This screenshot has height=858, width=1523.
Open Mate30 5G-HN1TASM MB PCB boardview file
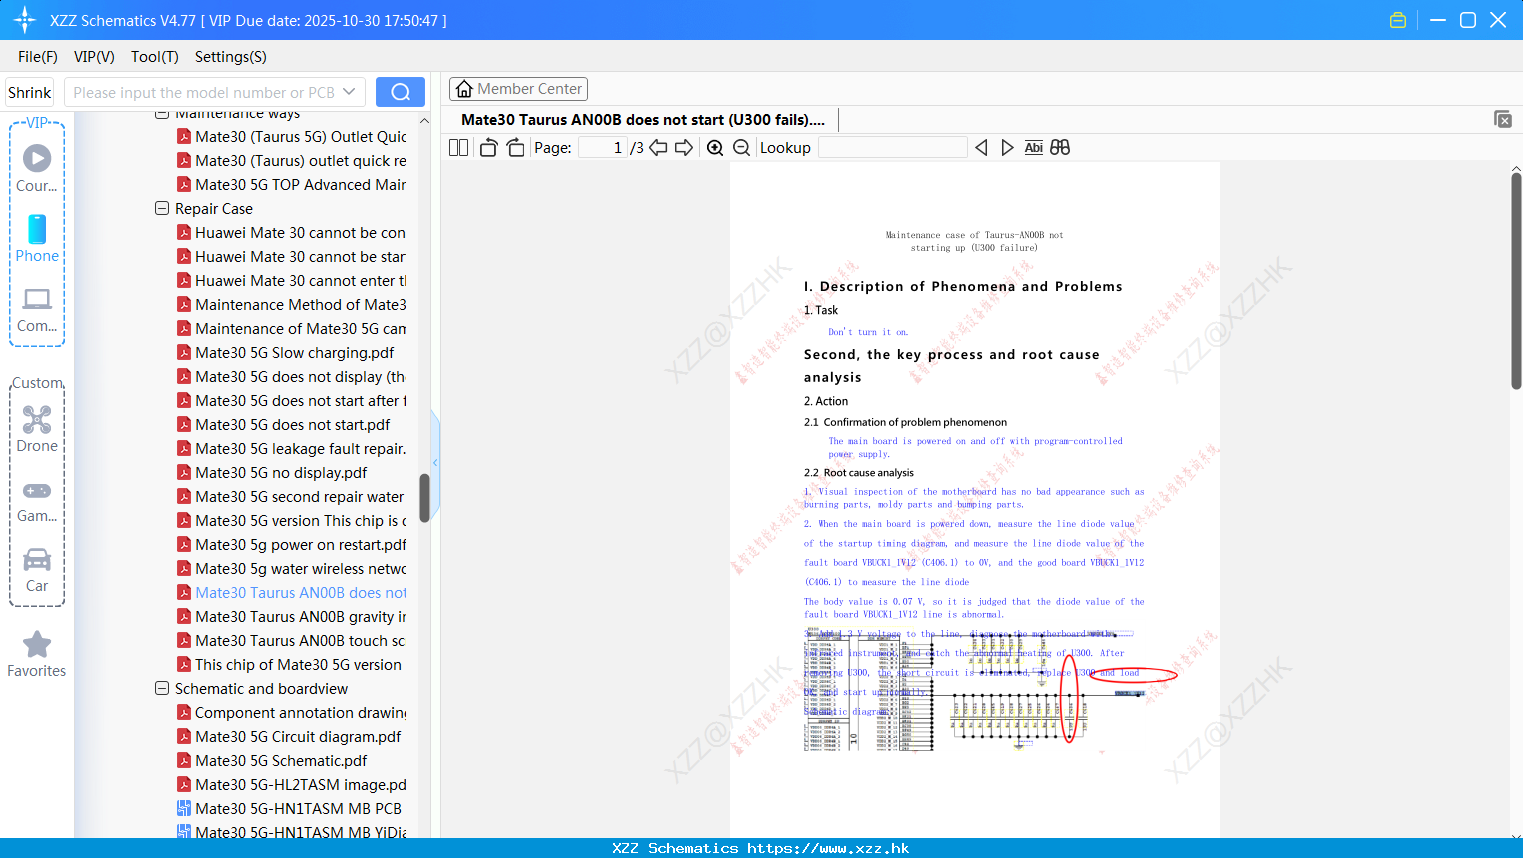298,809
